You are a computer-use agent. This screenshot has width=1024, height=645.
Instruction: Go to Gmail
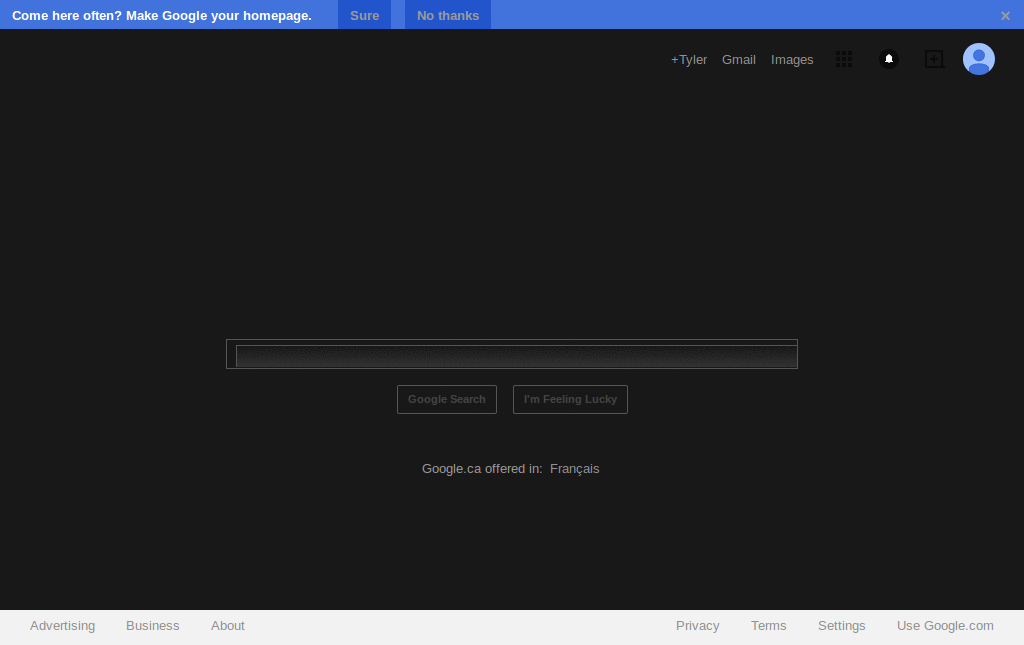point(739,59)
